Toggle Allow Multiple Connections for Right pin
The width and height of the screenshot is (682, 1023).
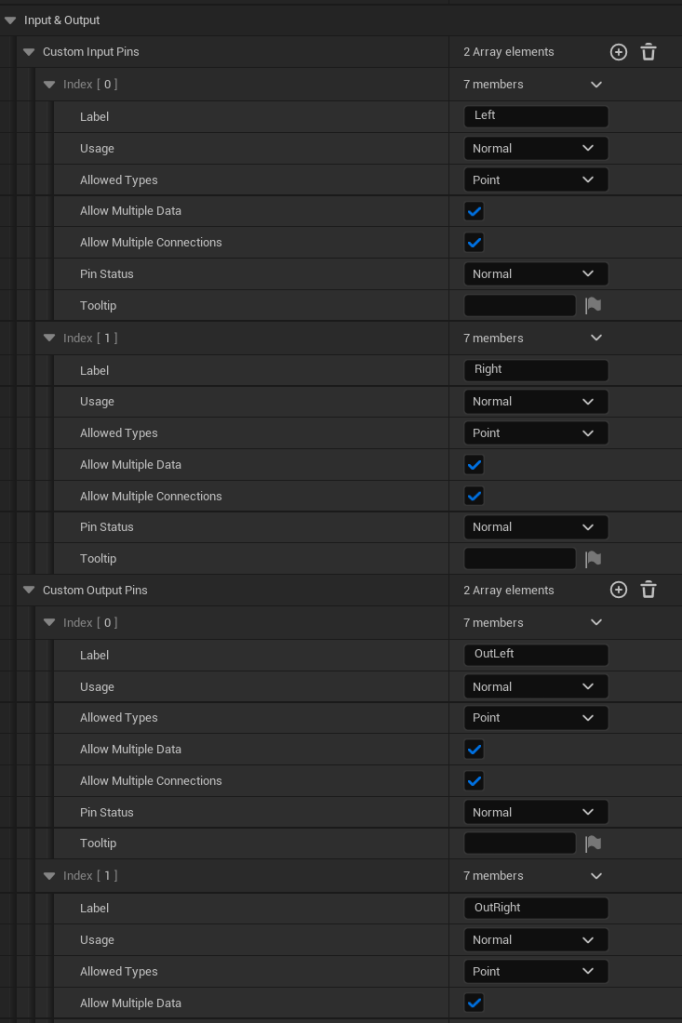pos(474,496)
